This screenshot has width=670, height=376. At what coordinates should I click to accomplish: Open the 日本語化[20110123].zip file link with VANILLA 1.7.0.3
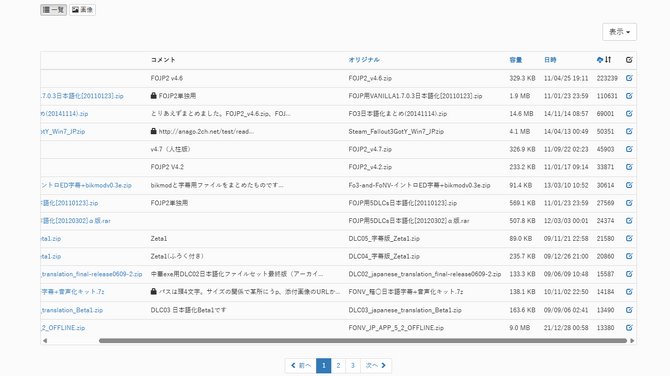click(x=82, y=96)
